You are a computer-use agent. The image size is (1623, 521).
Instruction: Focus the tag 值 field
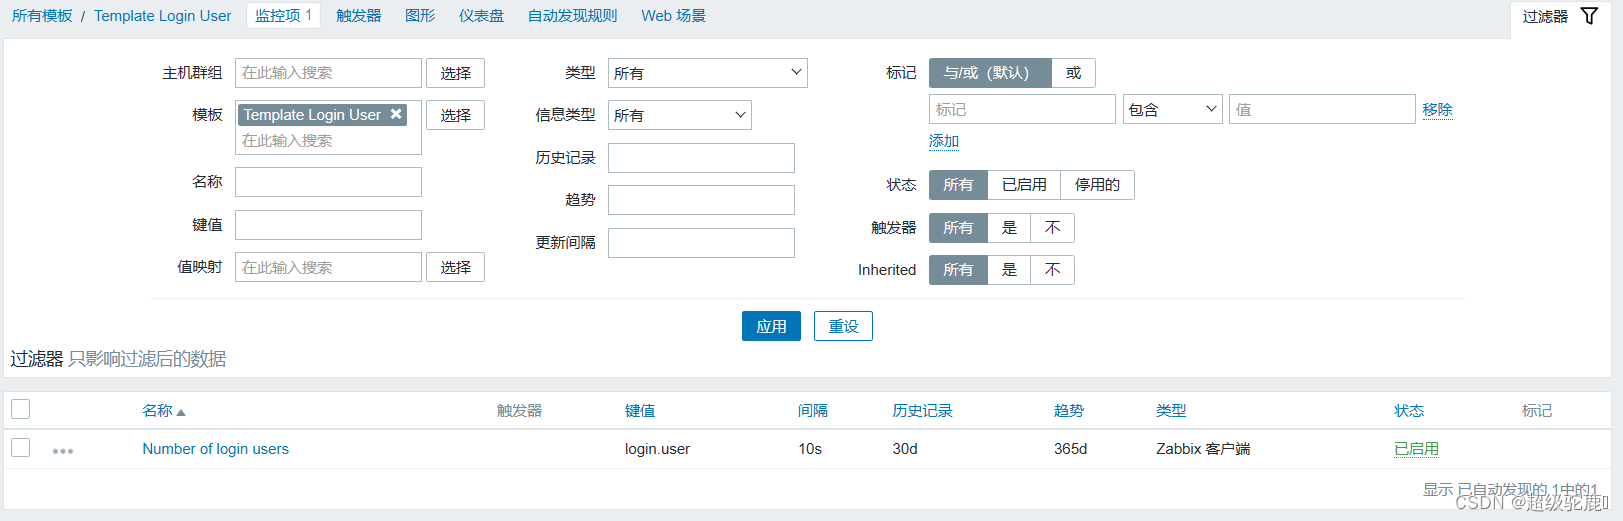click(x=1322, y=109)
